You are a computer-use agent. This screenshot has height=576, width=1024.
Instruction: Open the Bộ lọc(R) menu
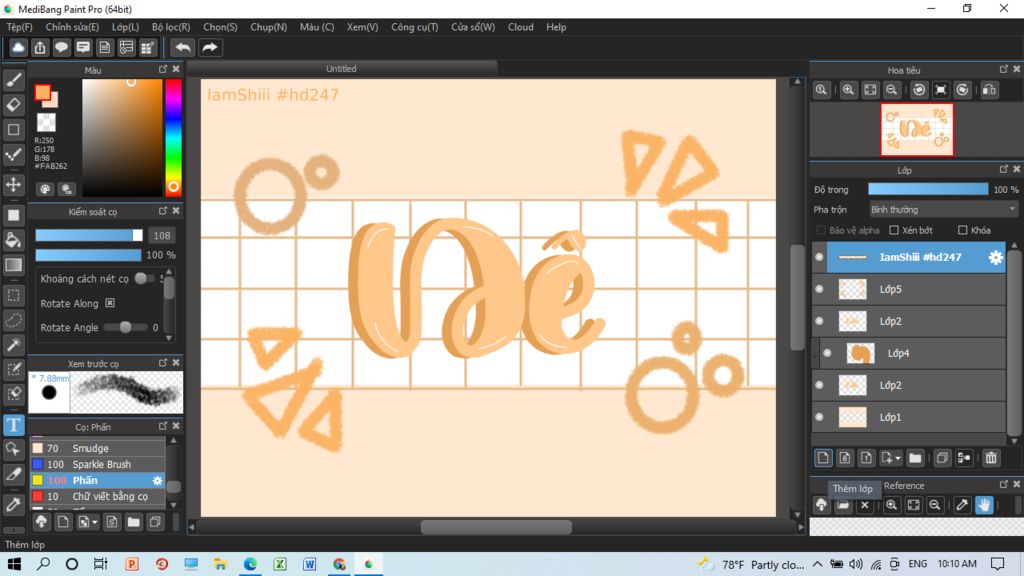click(x=170, y=27)
